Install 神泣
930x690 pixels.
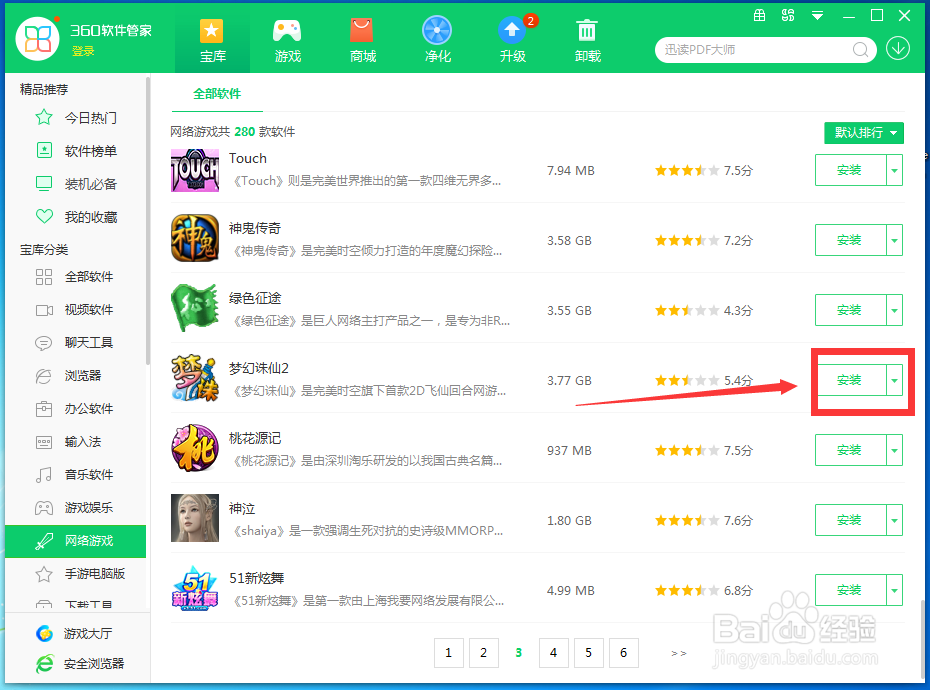pos(851,520)
